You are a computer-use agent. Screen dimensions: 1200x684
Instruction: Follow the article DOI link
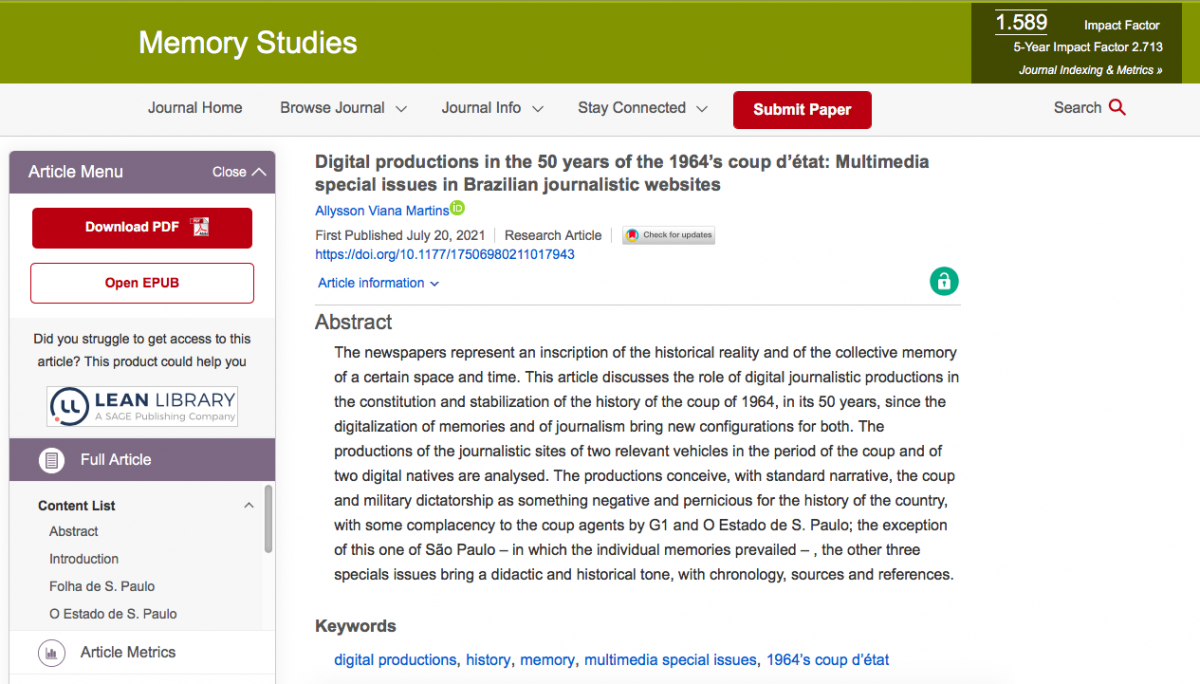(444, 254)
